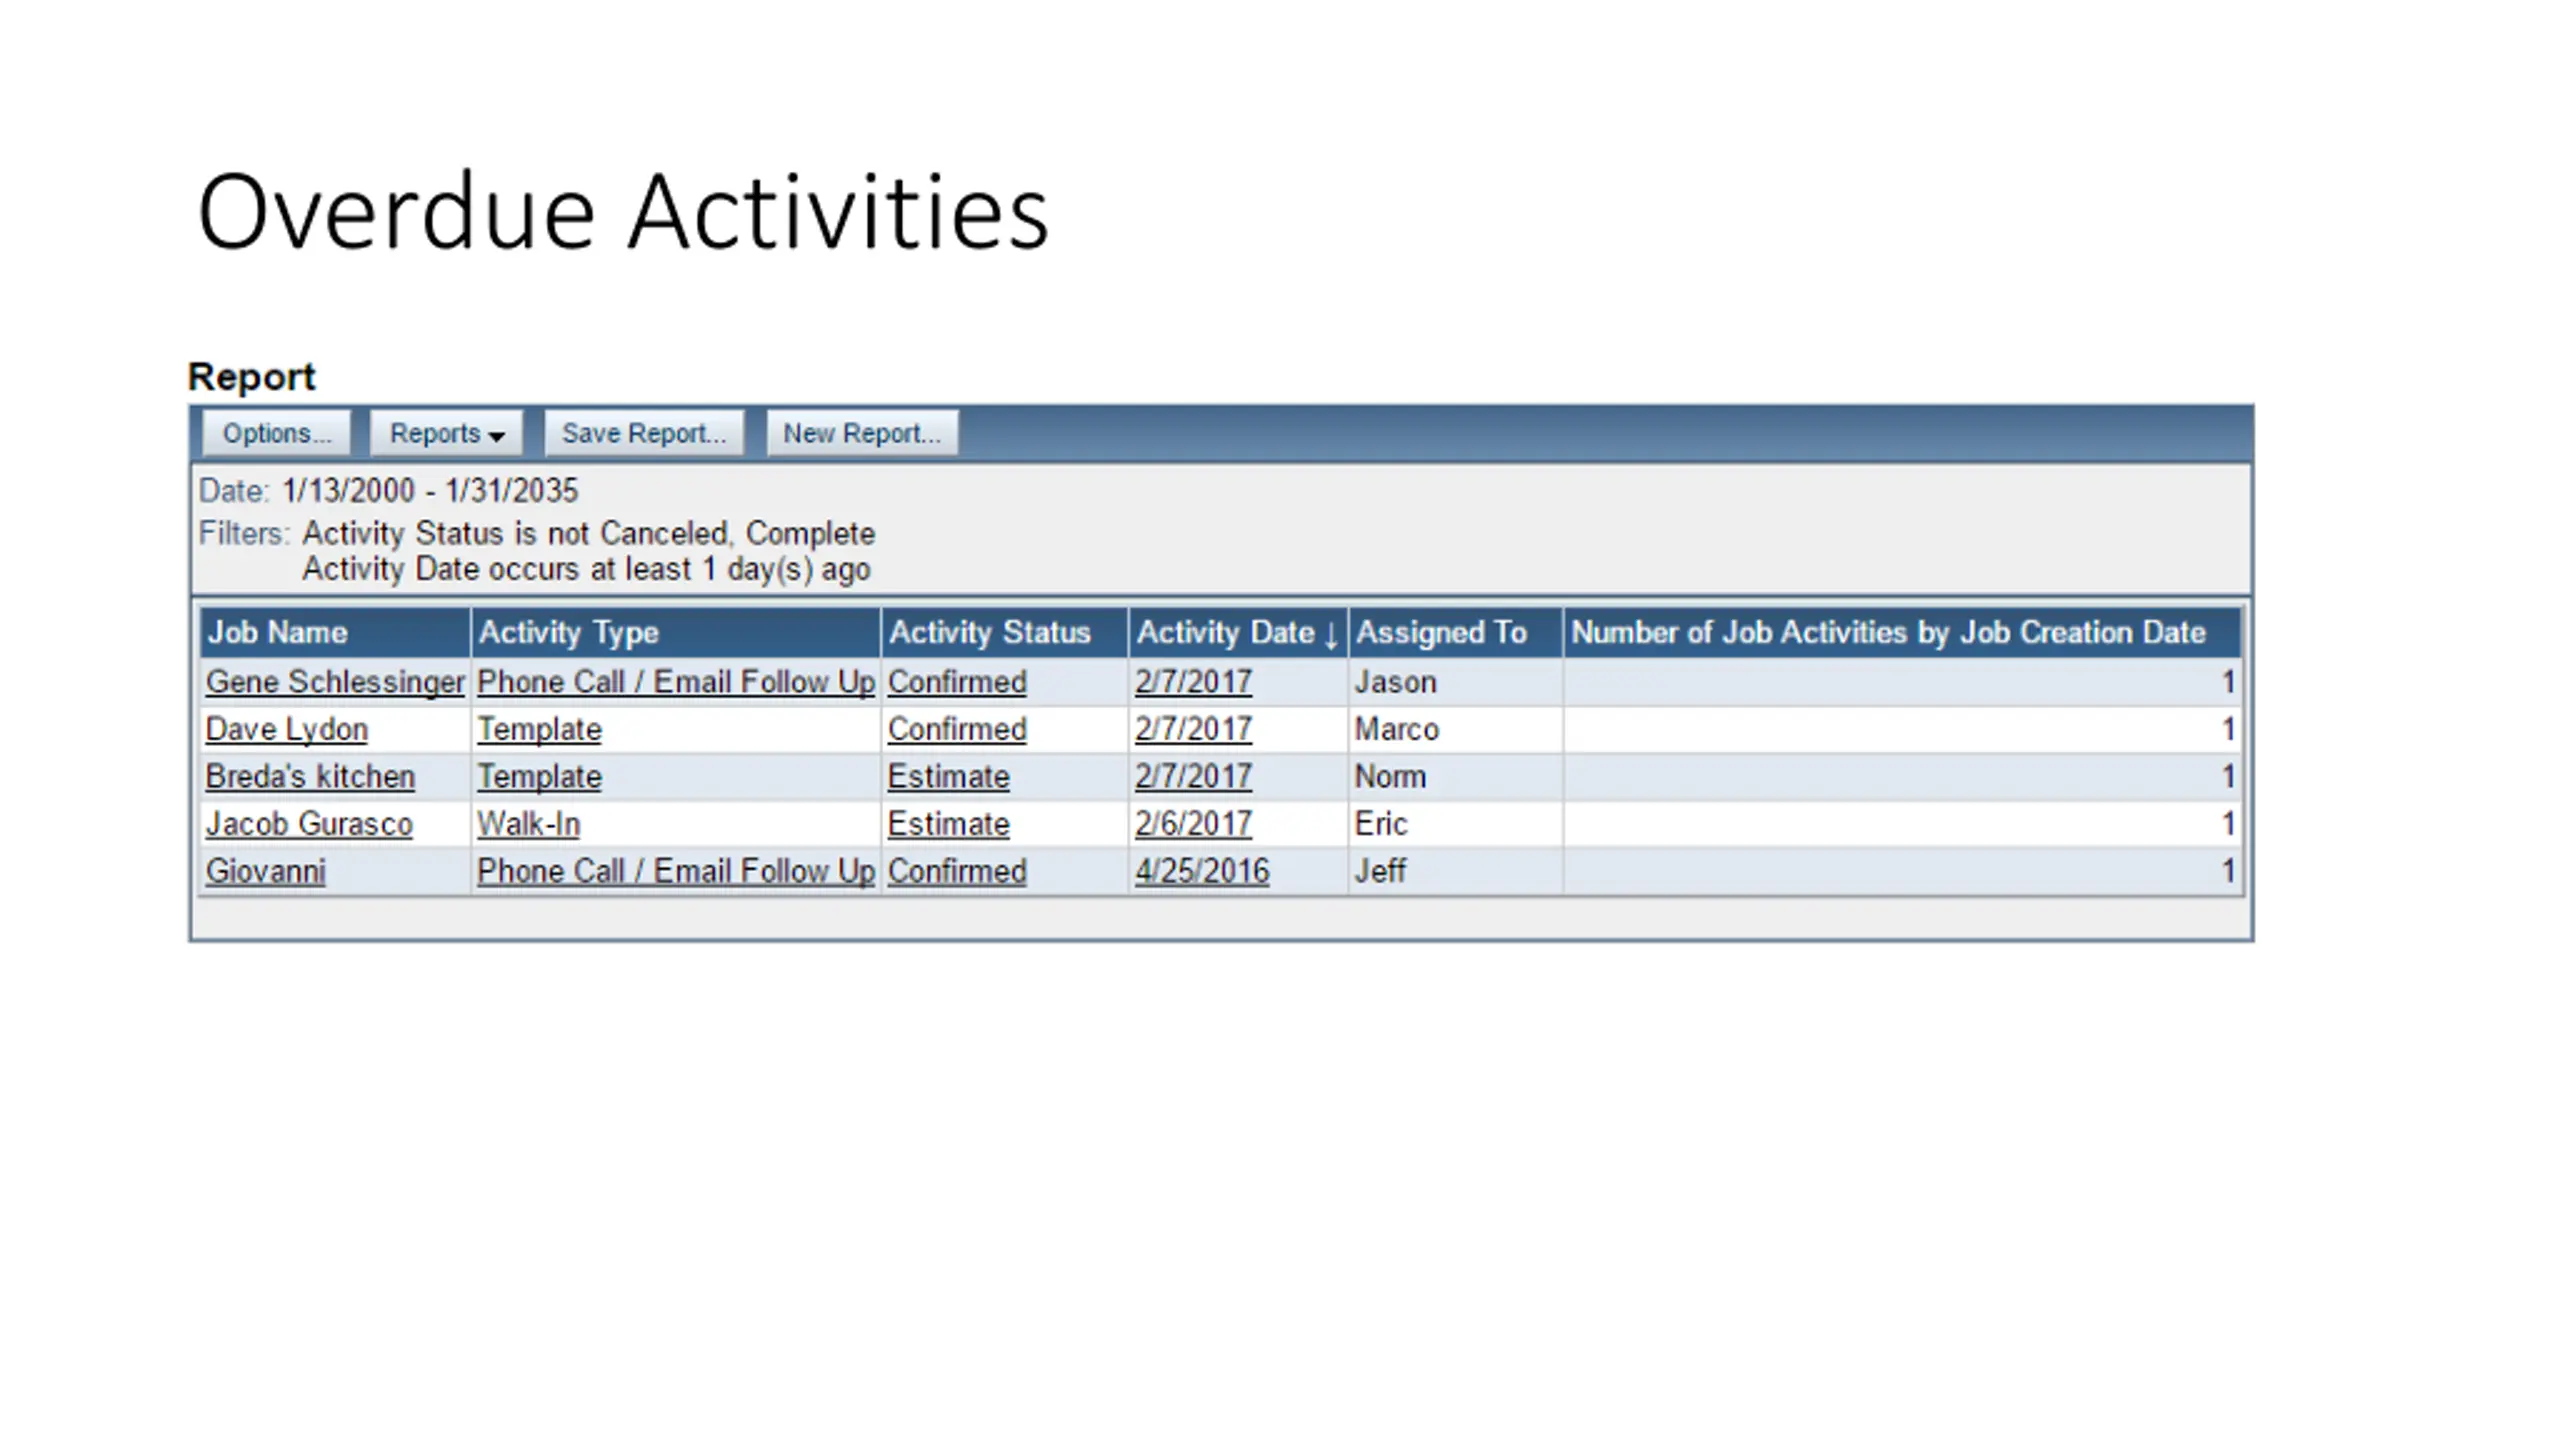Screen dimensions: 2560x1440
Task: Click Activity Date sort arrow header
Action: [x=1237, y=632]
